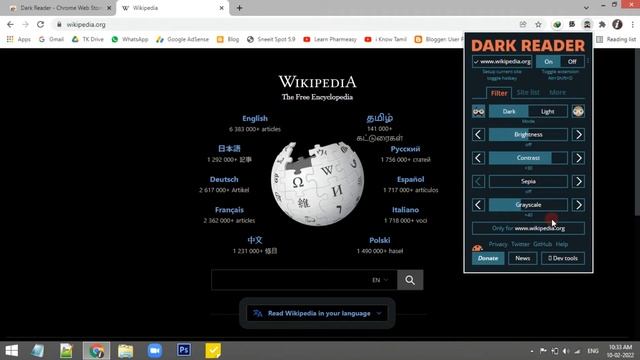Screen dimensions: 640x360
Task: Decrease Brightness with left arrow
Action: coord(478,135)
